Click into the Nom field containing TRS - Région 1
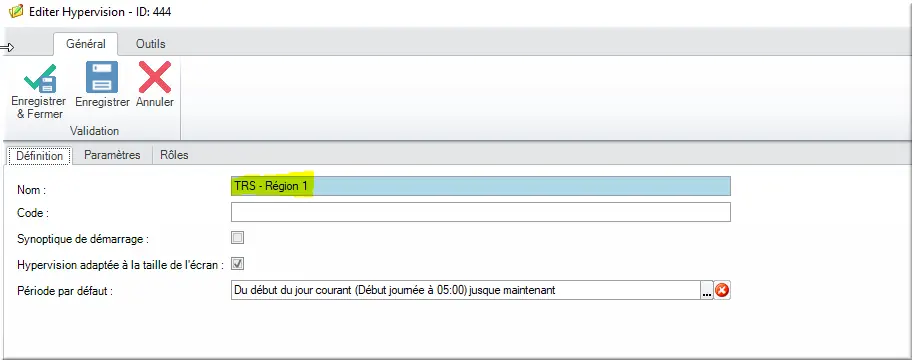The image size is (912, 360). [x=480, y=186]
